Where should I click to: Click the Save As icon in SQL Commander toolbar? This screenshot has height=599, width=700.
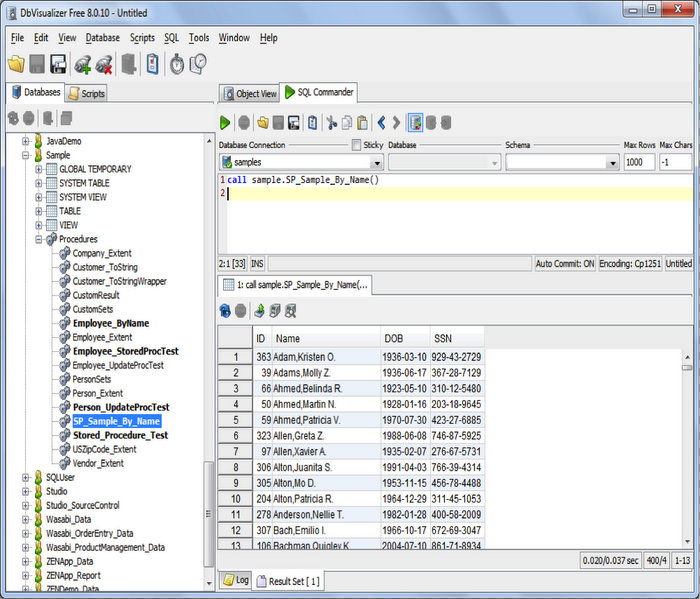(293, 123)
